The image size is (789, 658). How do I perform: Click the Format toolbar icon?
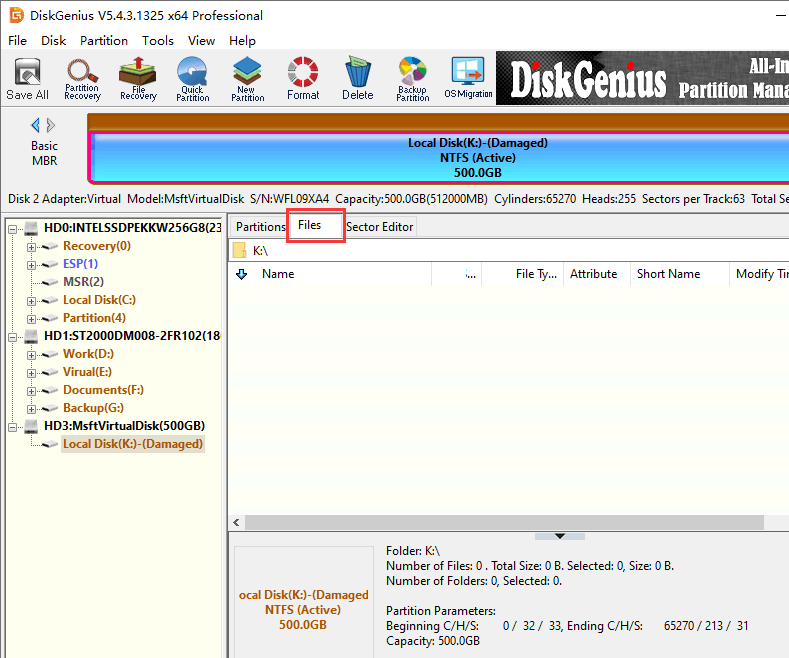[x=303, y=79]
